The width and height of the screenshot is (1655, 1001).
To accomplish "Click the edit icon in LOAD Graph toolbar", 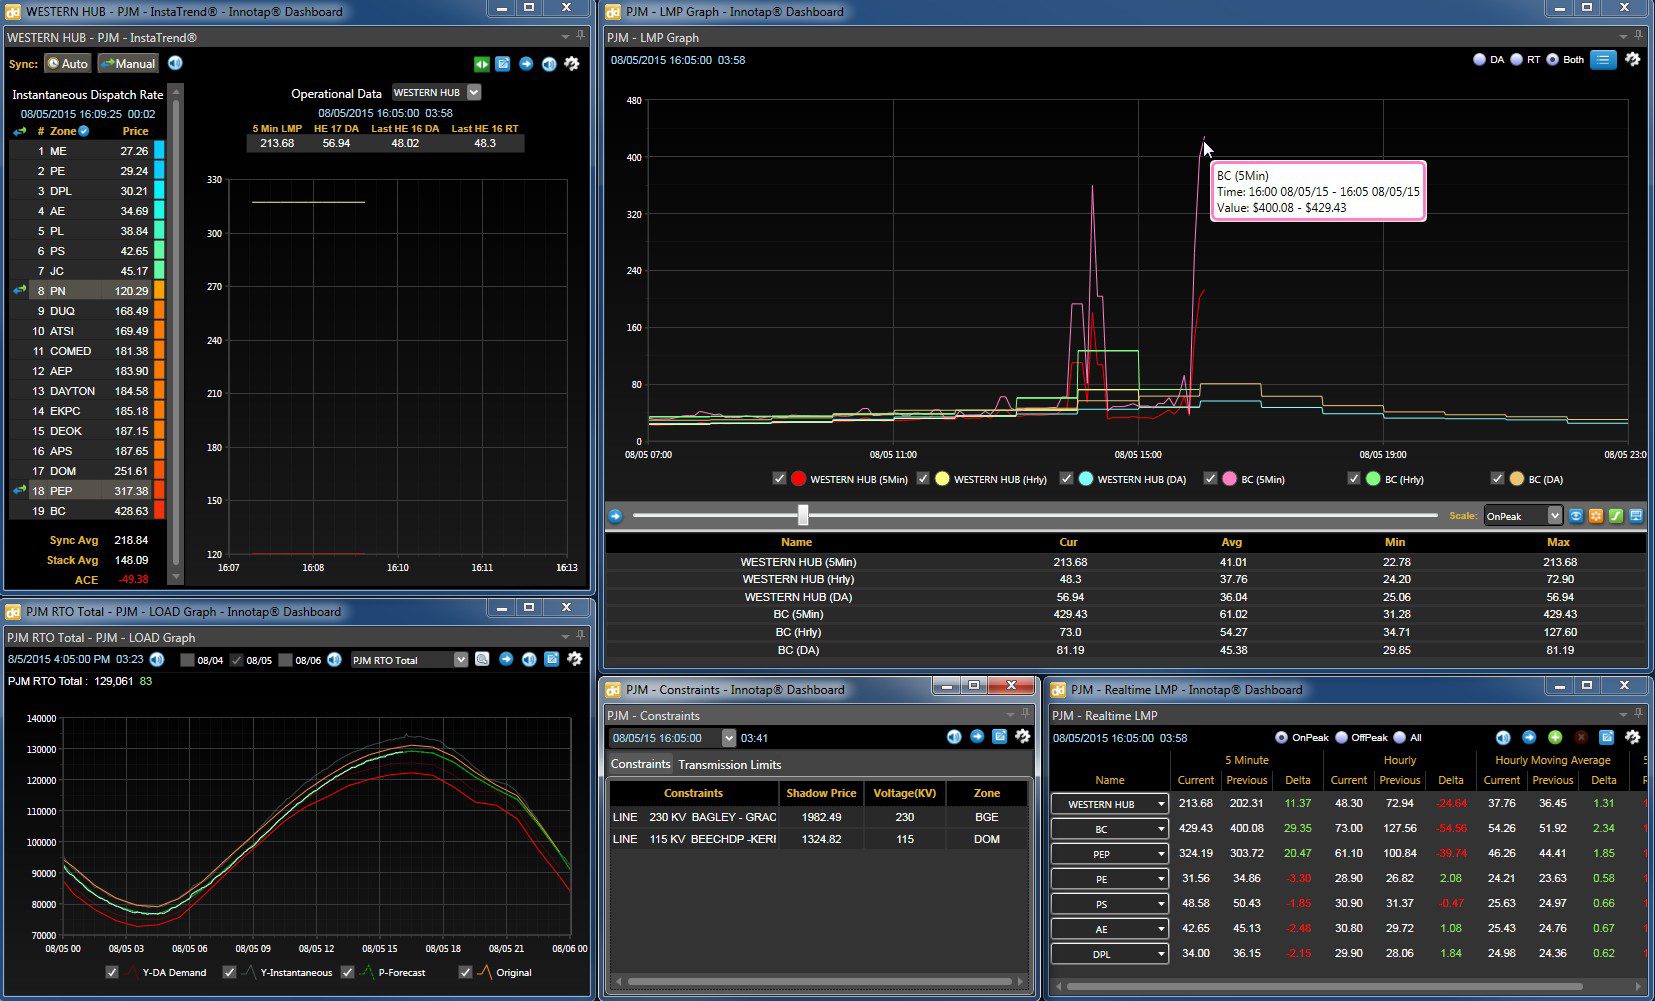I will coord(552,659).
